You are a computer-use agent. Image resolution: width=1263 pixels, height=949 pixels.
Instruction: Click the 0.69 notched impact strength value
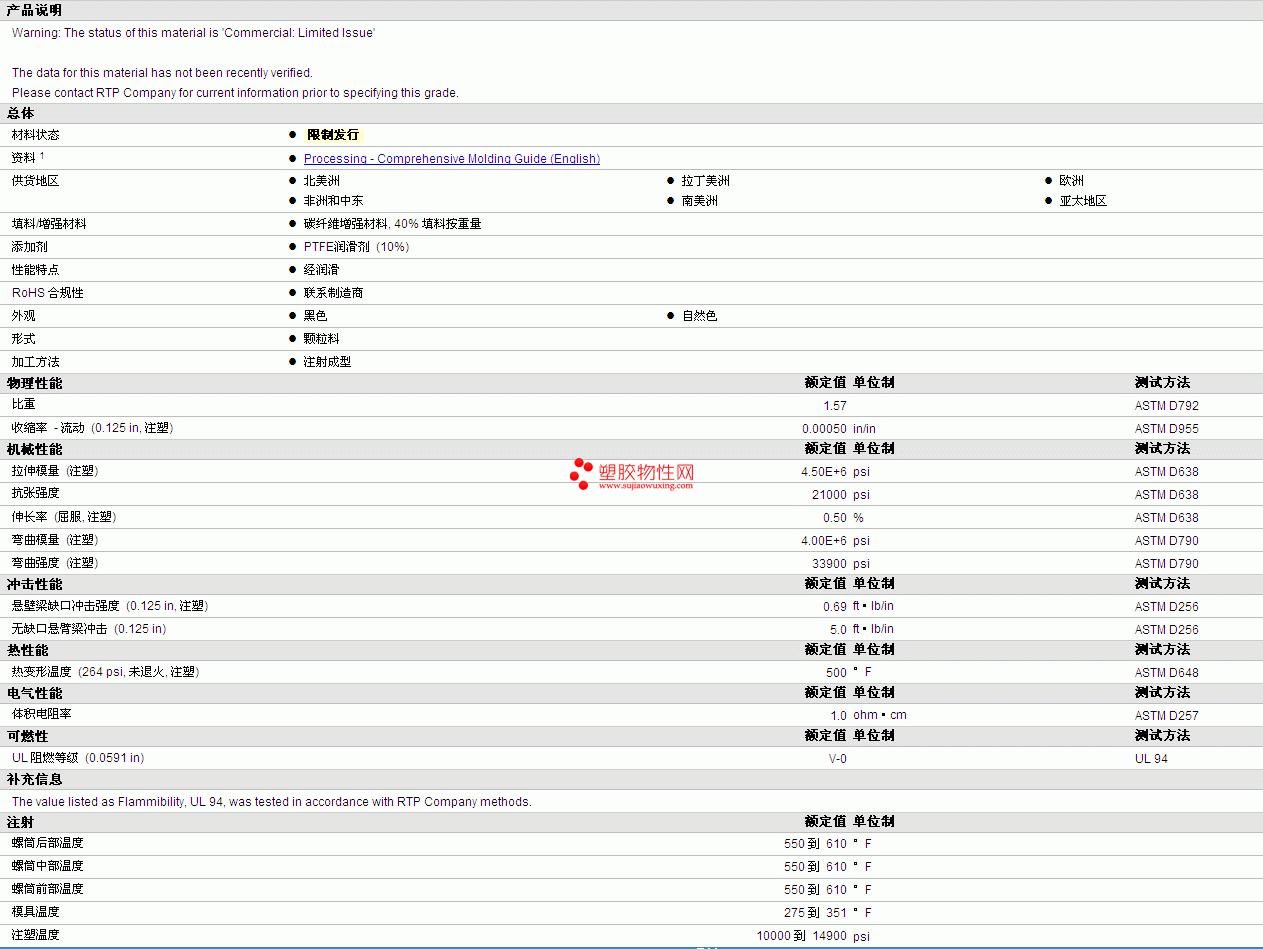[x=835, y=607]
